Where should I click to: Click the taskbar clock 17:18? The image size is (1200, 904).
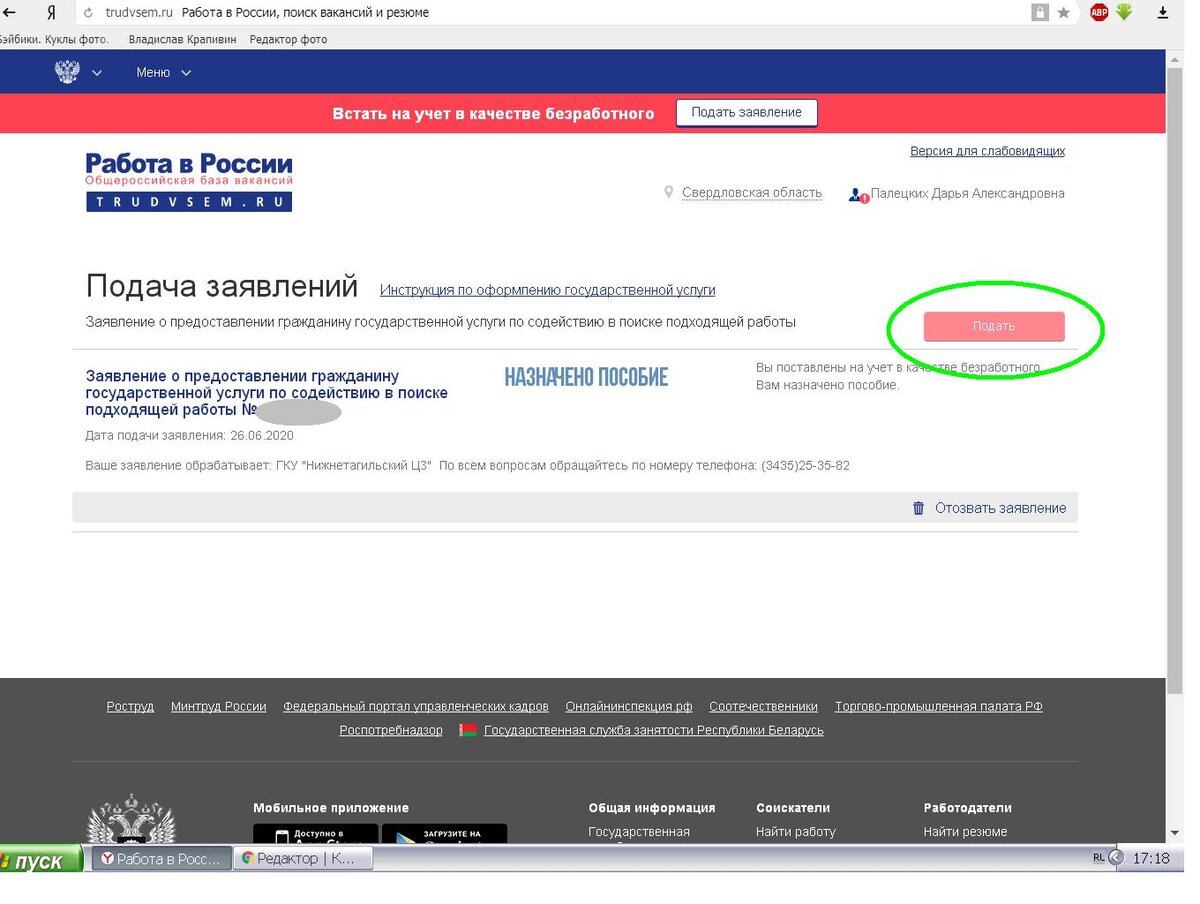[1153, 858]
